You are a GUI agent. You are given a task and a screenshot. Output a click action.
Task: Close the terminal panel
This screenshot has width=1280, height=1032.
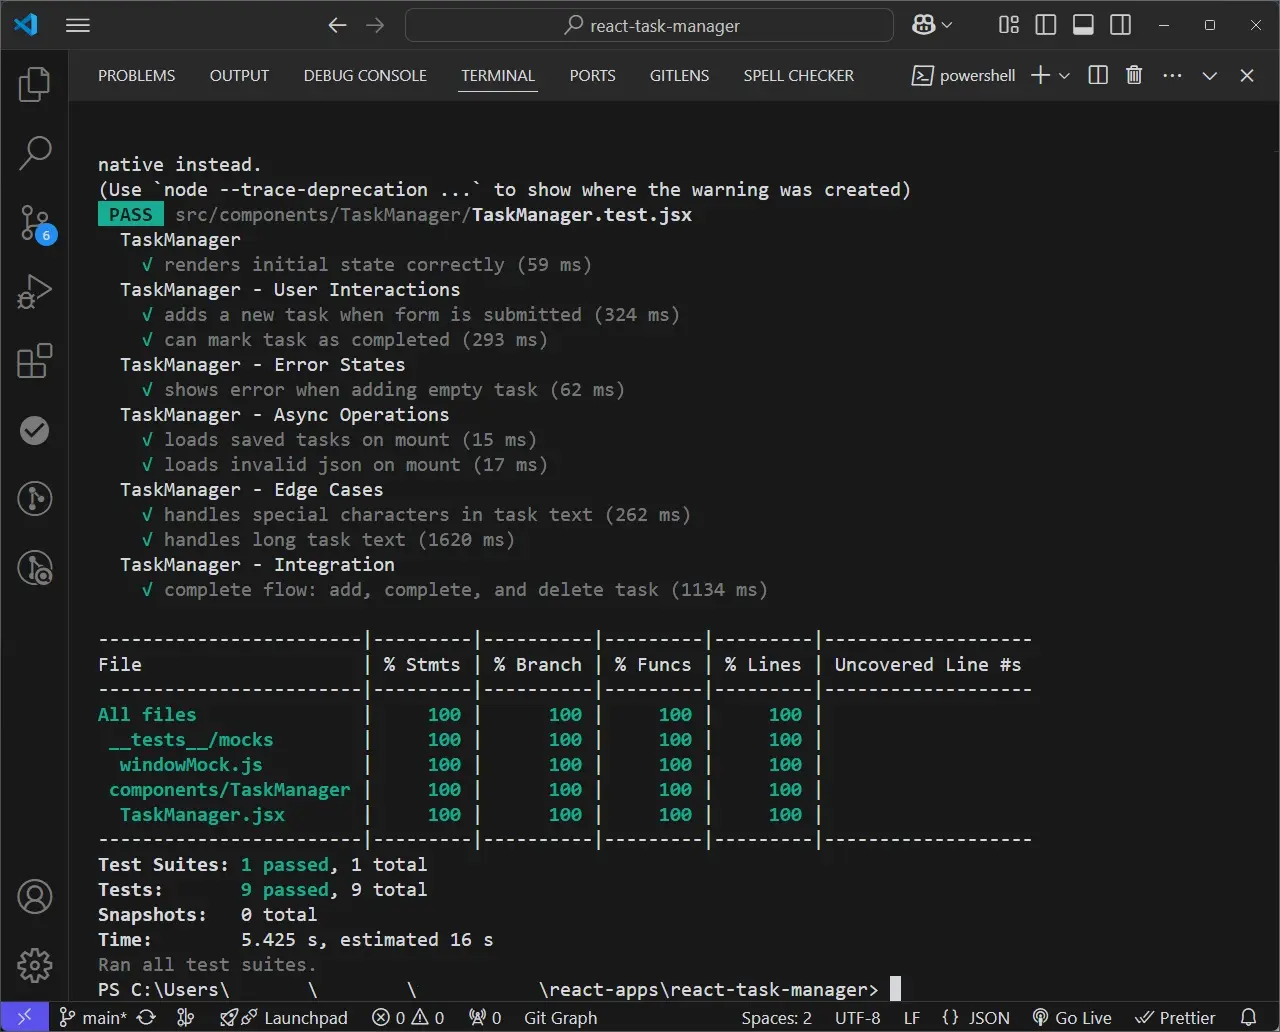pos(1247,76)
